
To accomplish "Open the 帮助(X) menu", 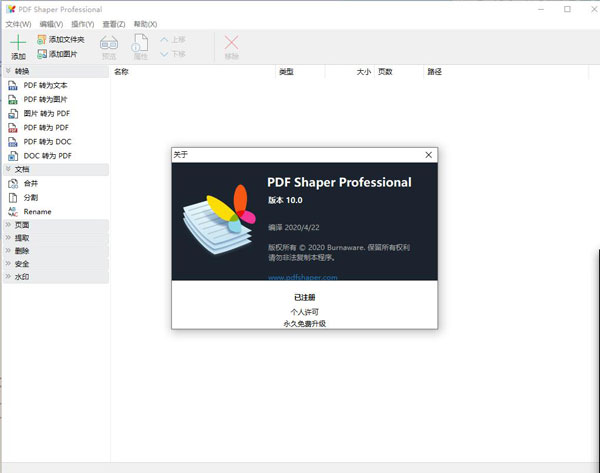I will pos(145,24).
